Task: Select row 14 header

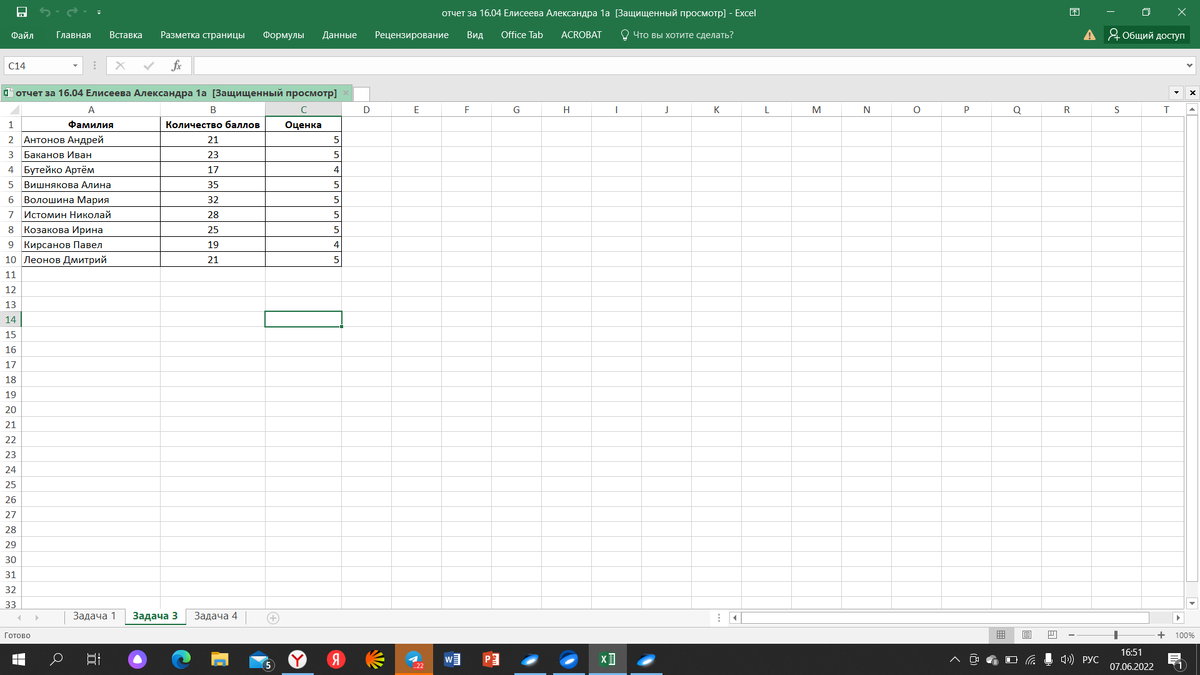Action: [x=10, y=320]
